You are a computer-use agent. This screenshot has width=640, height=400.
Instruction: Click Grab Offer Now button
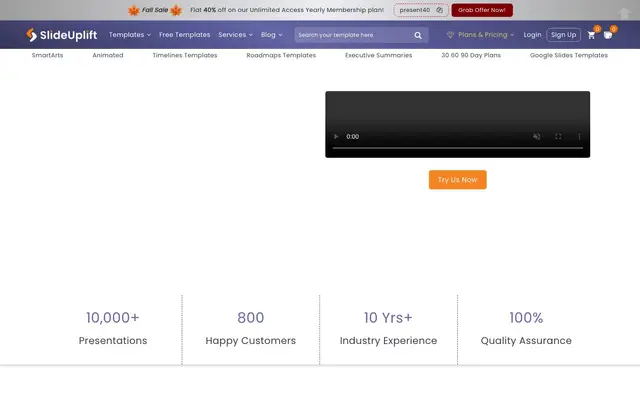pyautogui.click(x=482, y=10)
